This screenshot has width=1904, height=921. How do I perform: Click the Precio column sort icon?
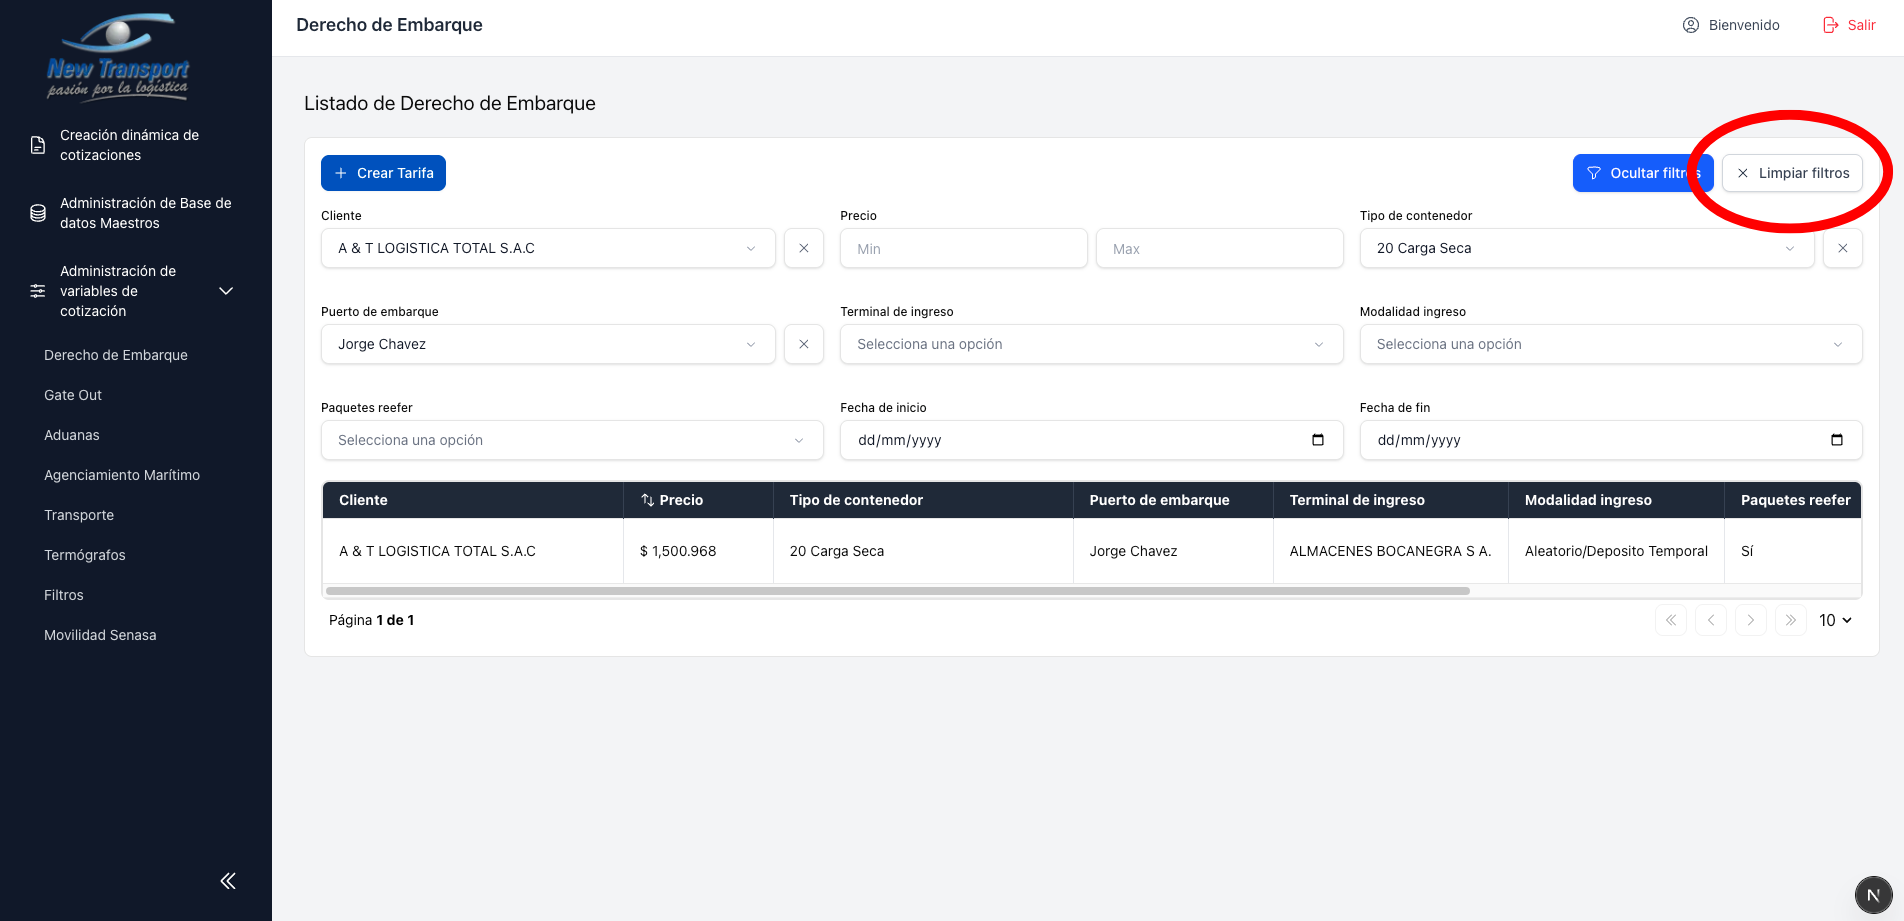click(648, 500)
